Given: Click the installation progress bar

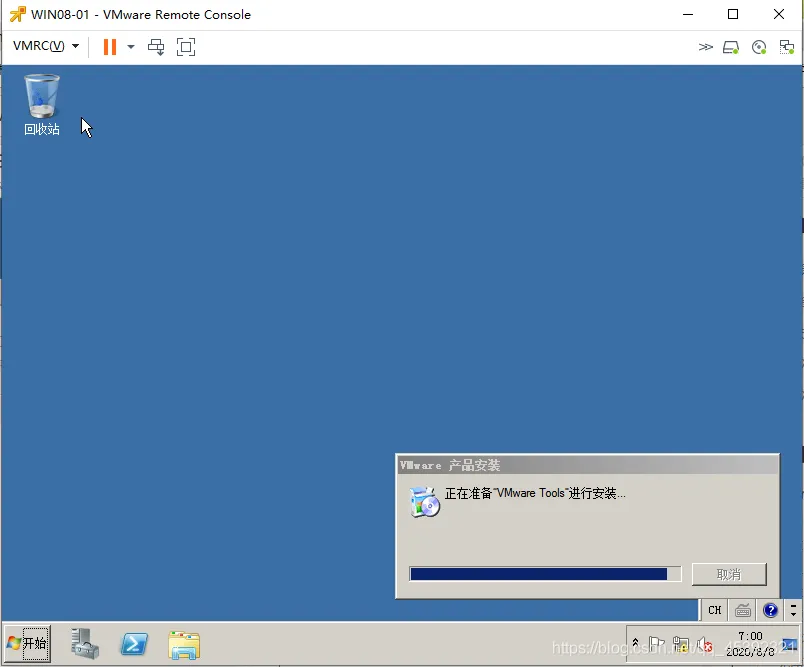Looking at the screenshot, I should (x=545, y=574).
